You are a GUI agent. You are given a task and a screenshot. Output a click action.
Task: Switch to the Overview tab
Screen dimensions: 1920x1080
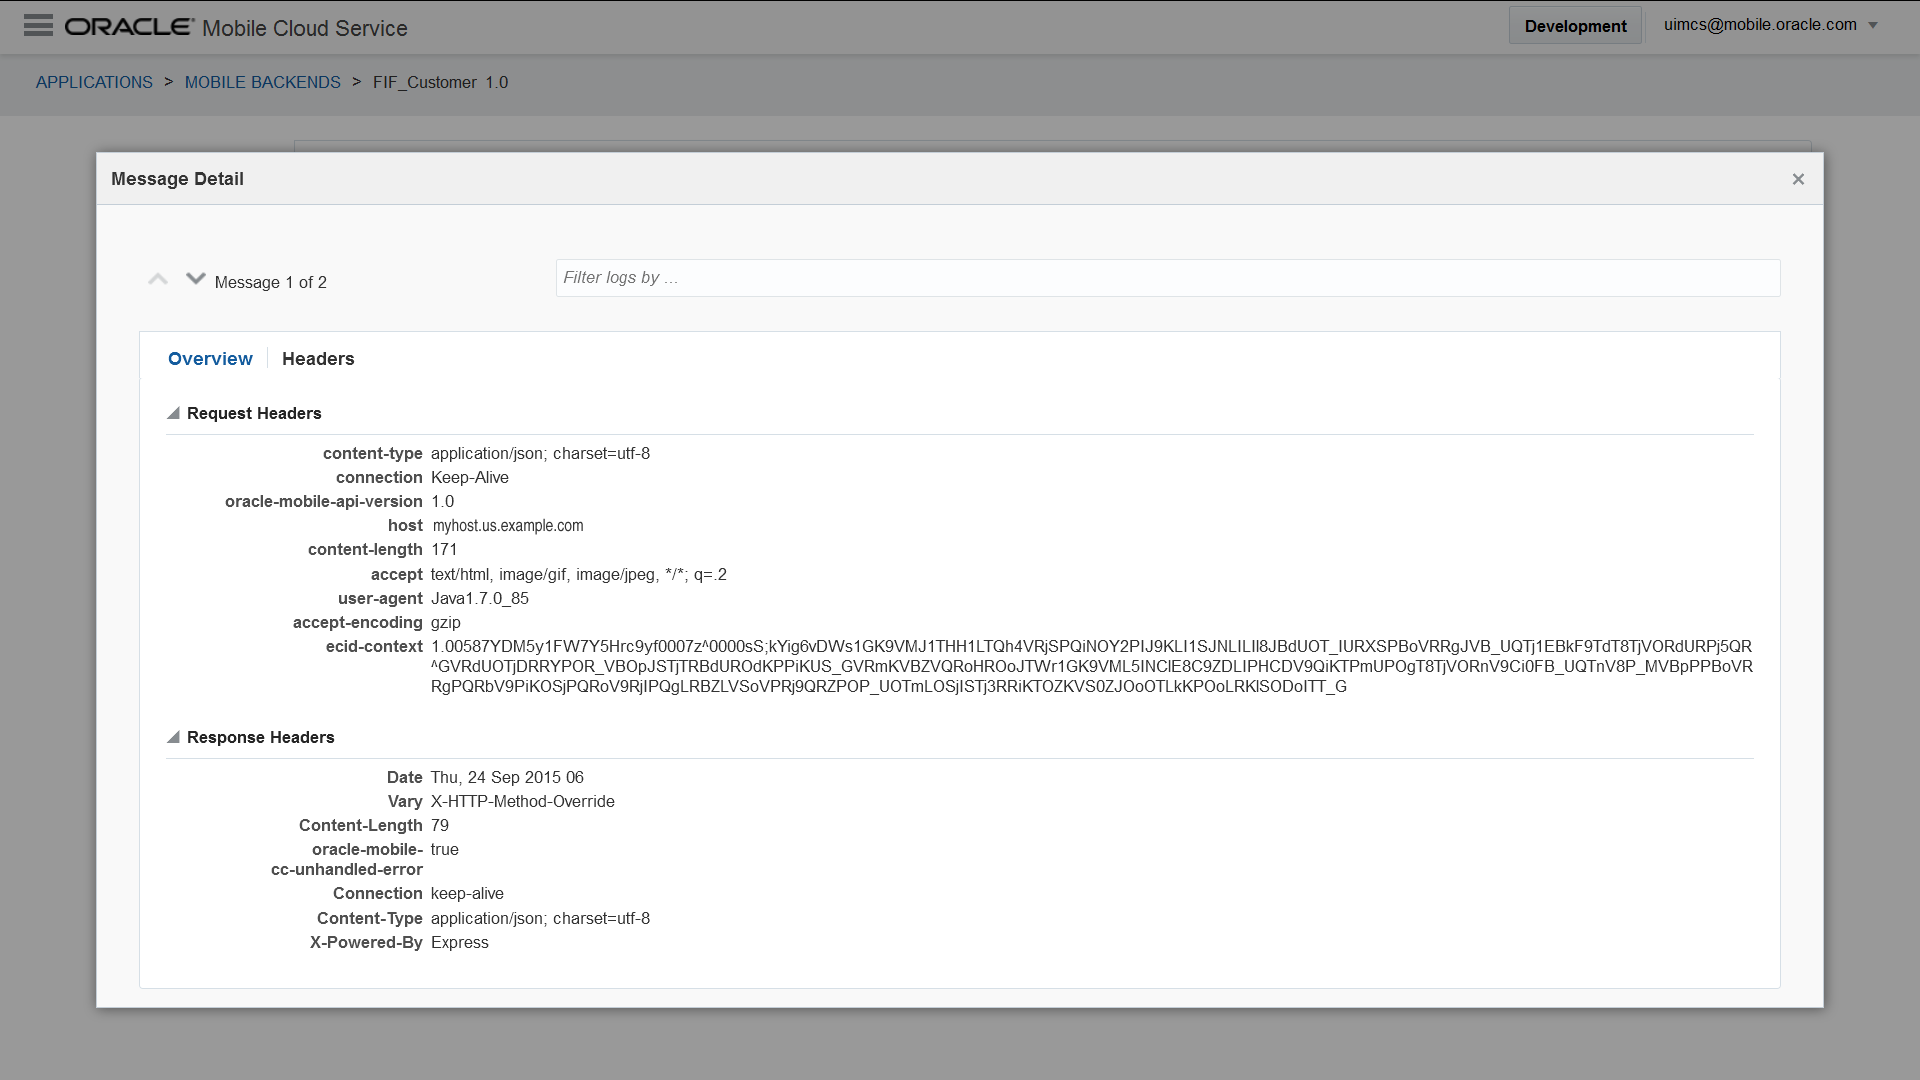point(210,359)
